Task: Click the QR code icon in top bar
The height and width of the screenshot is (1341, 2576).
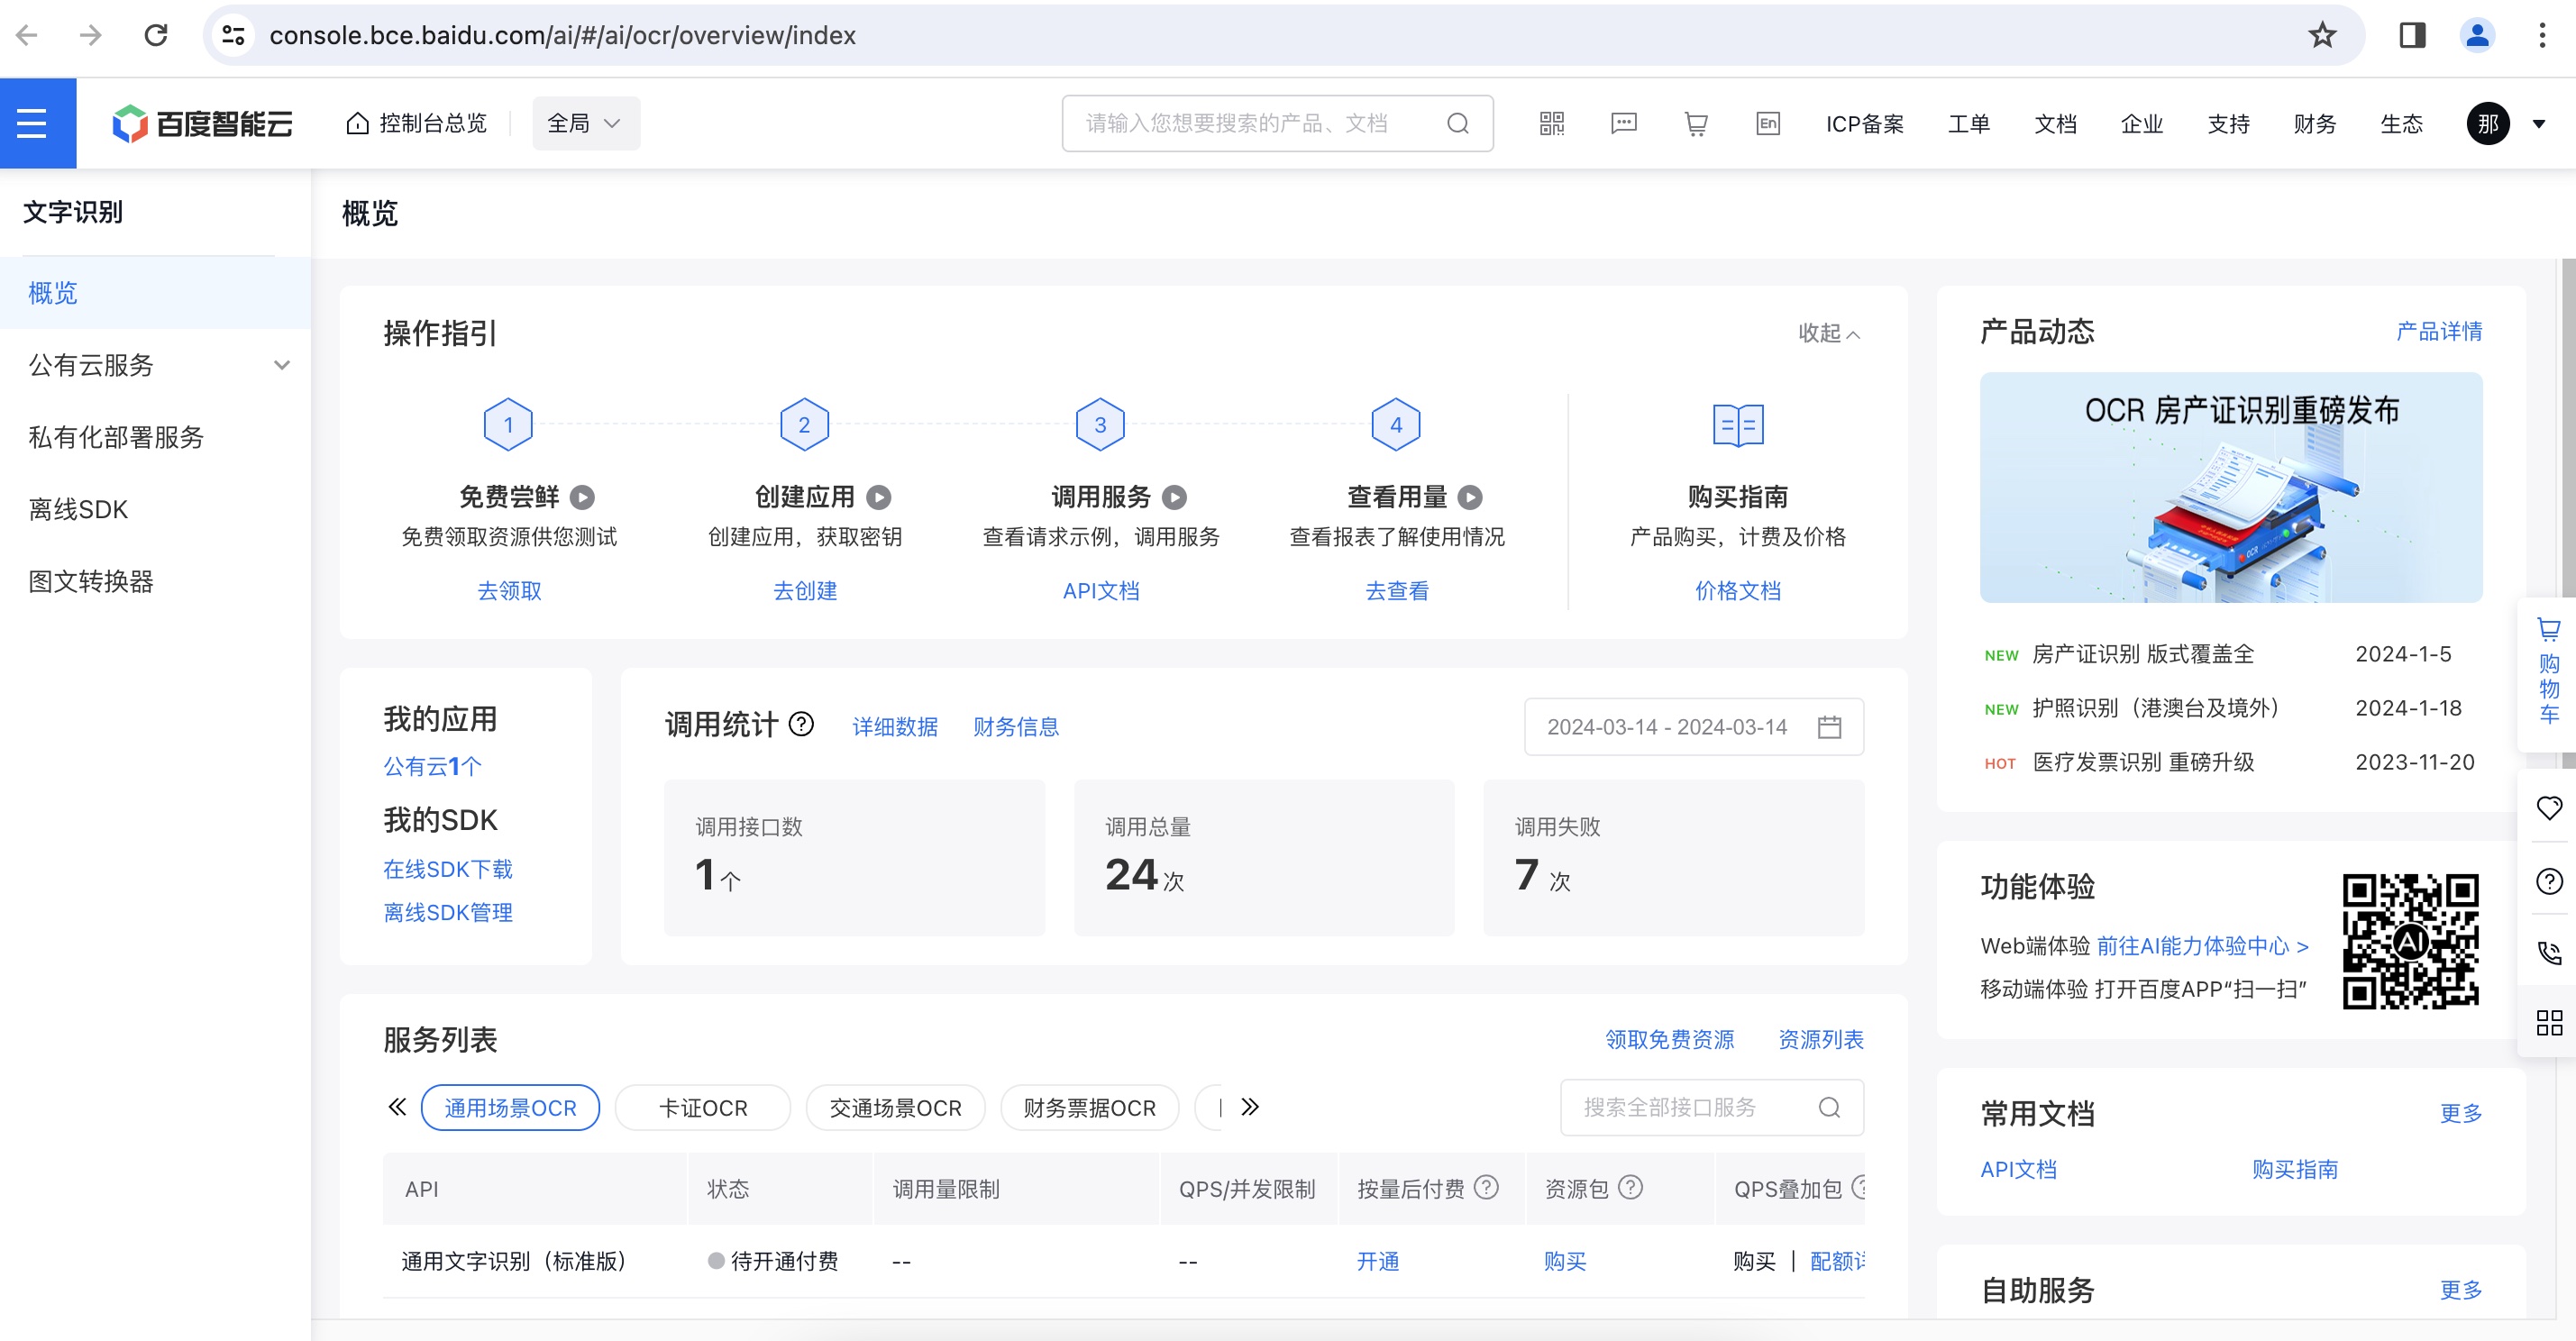Action: [1552, 123]
